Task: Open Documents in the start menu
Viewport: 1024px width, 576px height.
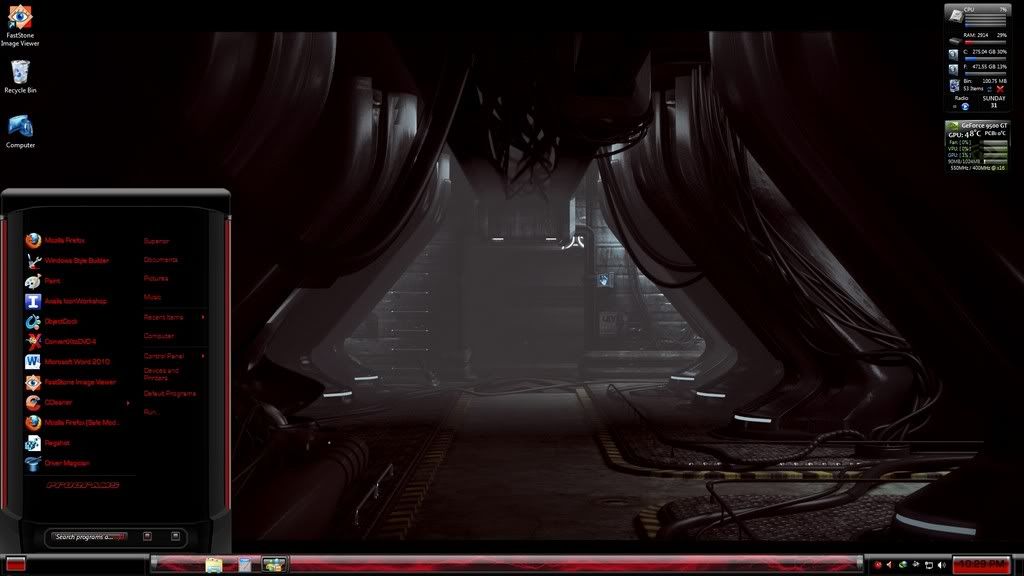Action: pyautogui.click(x=160, y=260)
